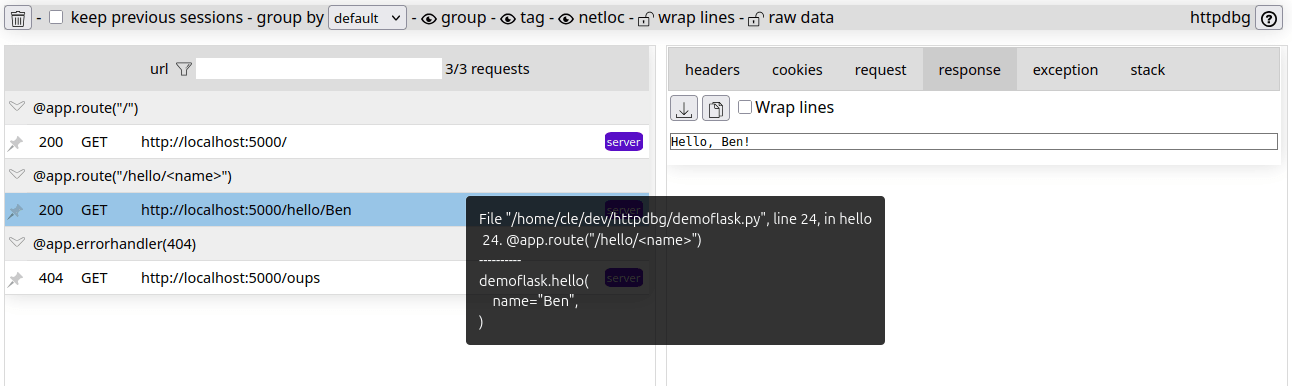Viewport: 1292px width, 386px height.
Task: Click the 404 status code
Action: tap(51, 278)
